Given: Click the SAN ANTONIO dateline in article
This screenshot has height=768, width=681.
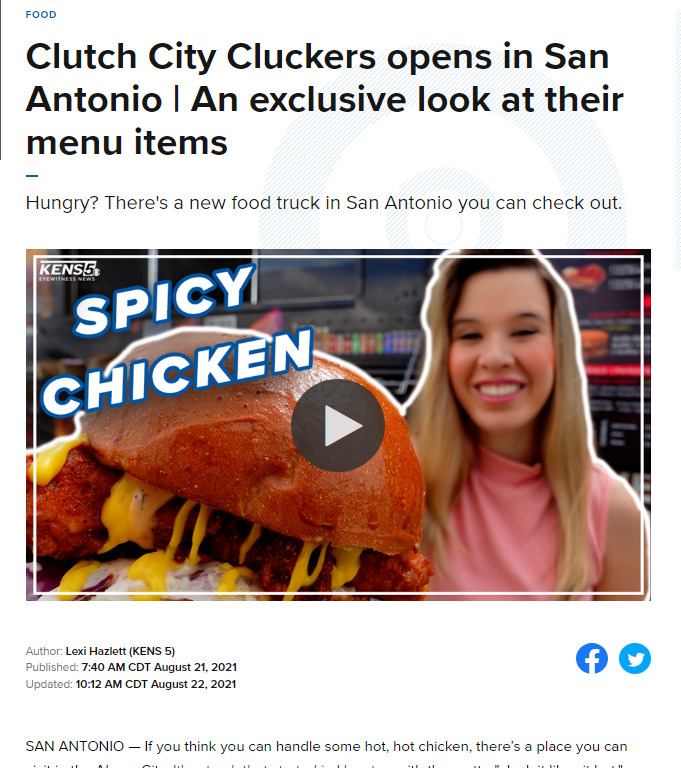Looking at the screenshot, I should 75,746.
